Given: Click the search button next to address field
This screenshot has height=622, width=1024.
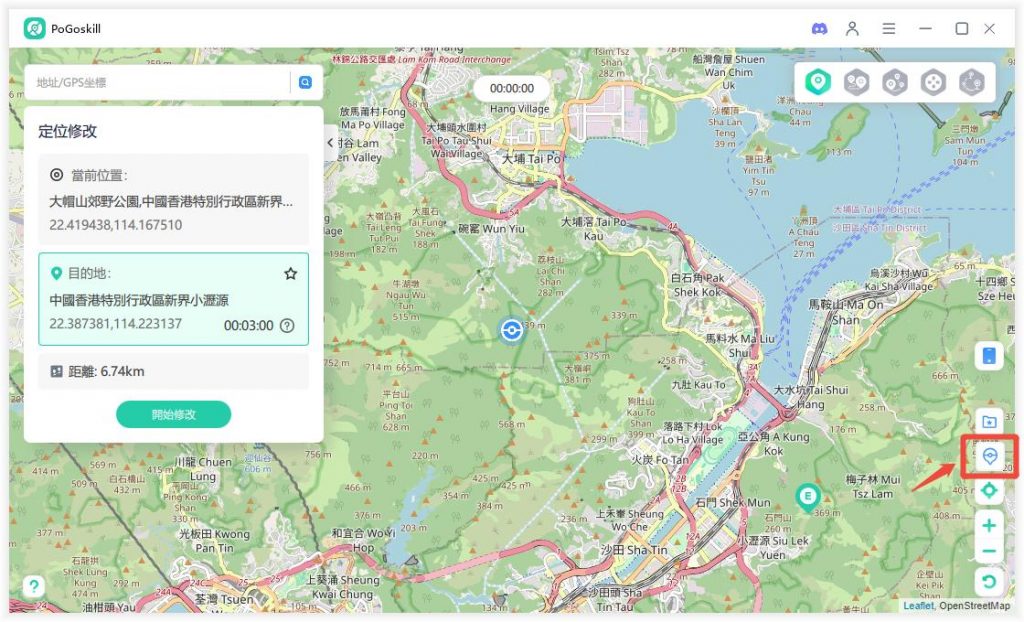Looking at the screenshot, I should 305,83.
